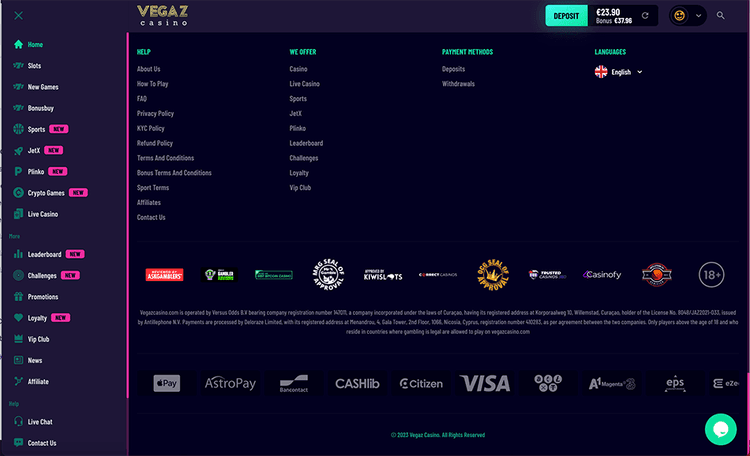Open the Privacy Policy link
The width and height of the screenshot is (750, 456).
155,113
